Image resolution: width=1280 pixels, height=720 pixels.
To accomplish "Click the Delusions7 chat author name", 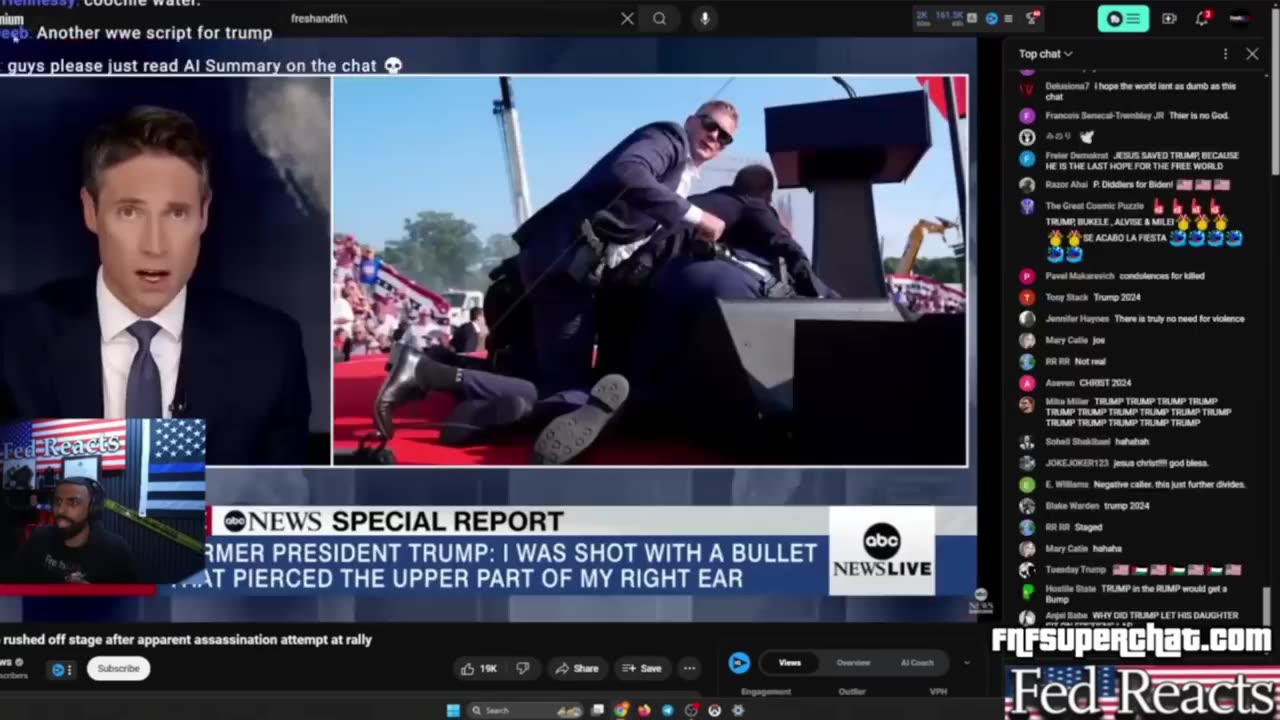I will coord(1066,87).
